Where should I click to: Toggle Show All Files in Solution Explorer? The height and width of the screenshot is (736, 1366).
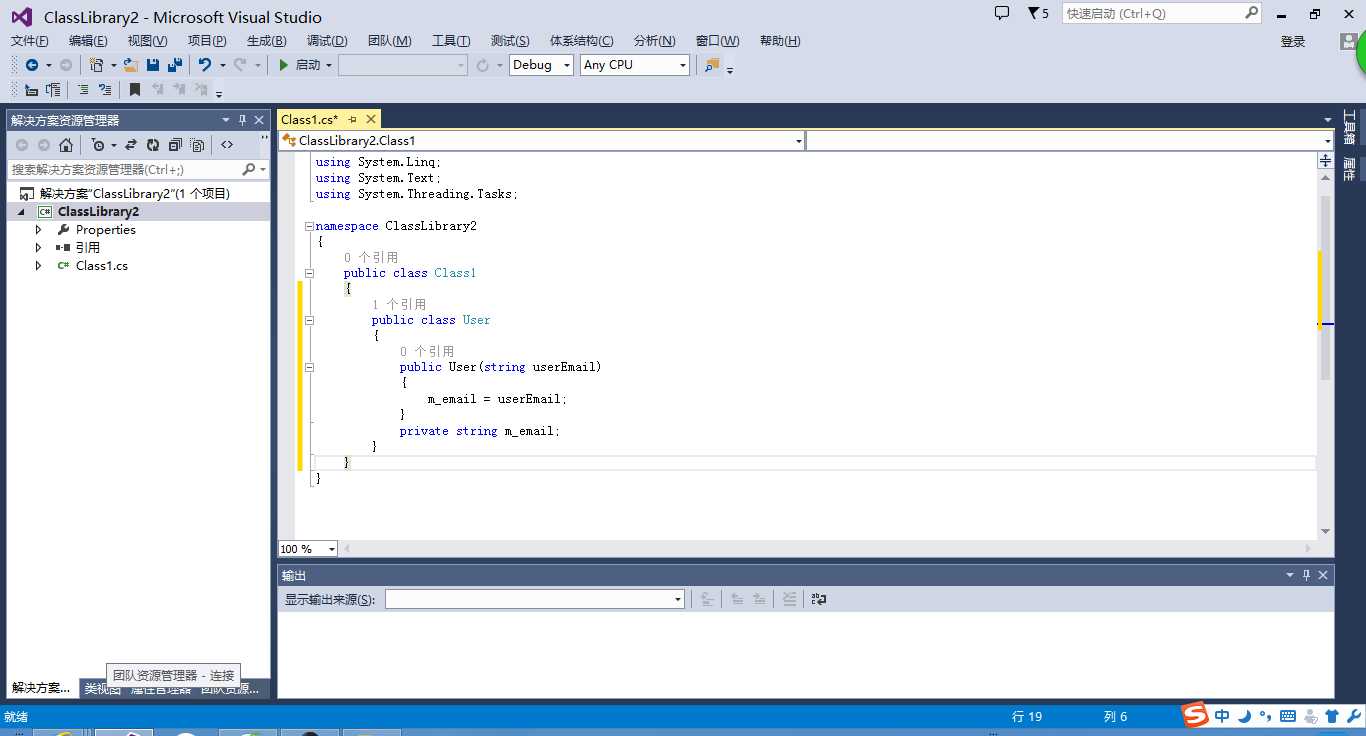198,145
